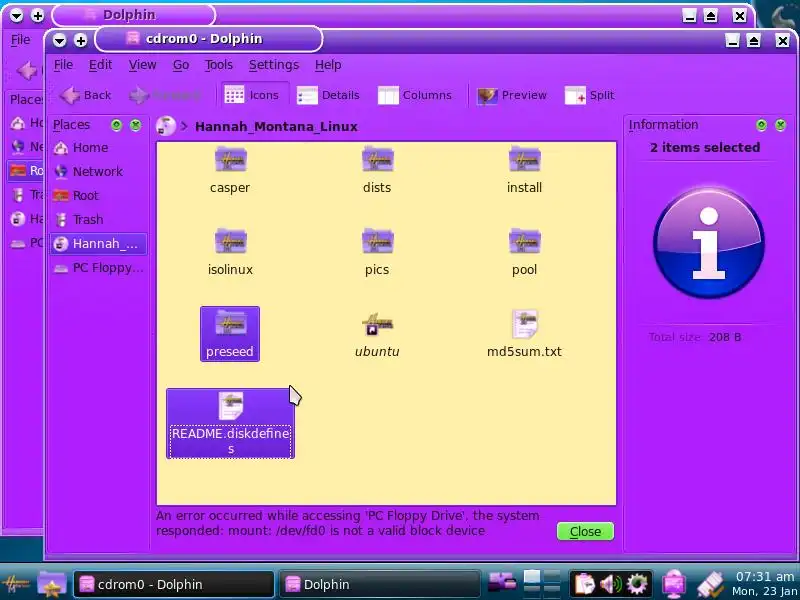Click the gear tray icon
Screen dimensions: 800x600
tap(637, 584)
